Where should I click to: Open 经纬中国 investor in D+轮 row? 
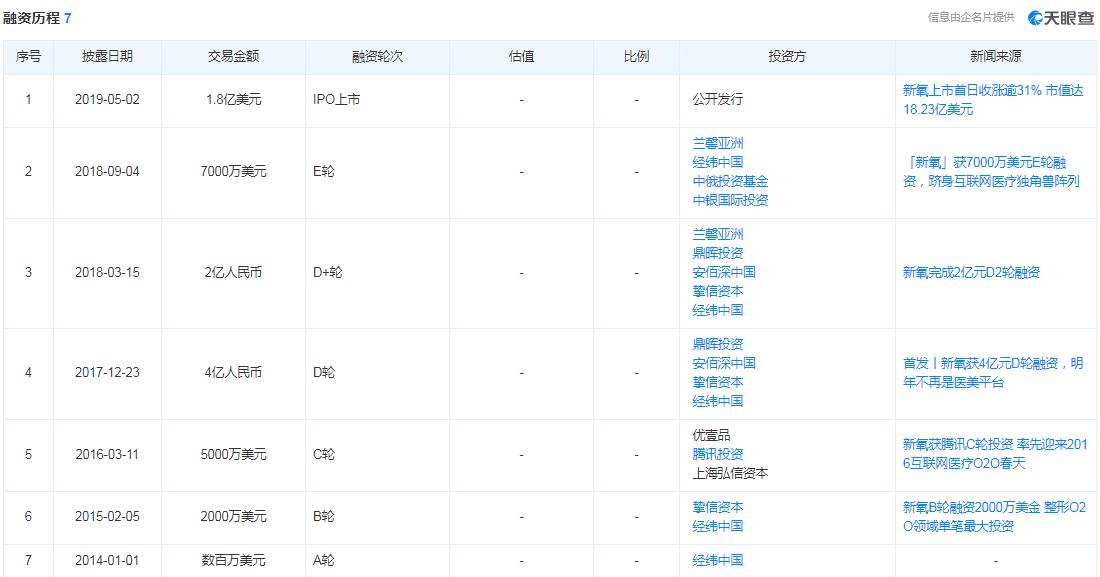pos(718,310)
